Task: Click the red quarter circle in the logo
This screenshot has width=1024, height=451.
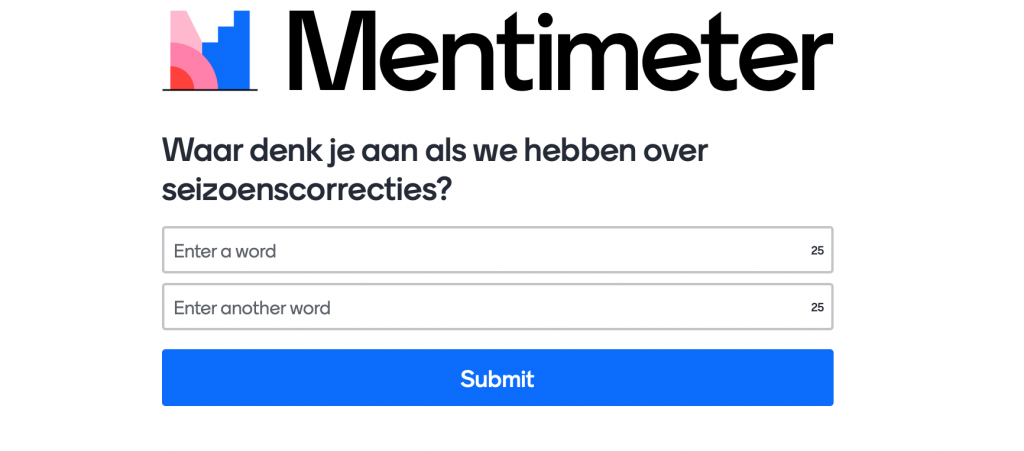Action: coord(182,78)
